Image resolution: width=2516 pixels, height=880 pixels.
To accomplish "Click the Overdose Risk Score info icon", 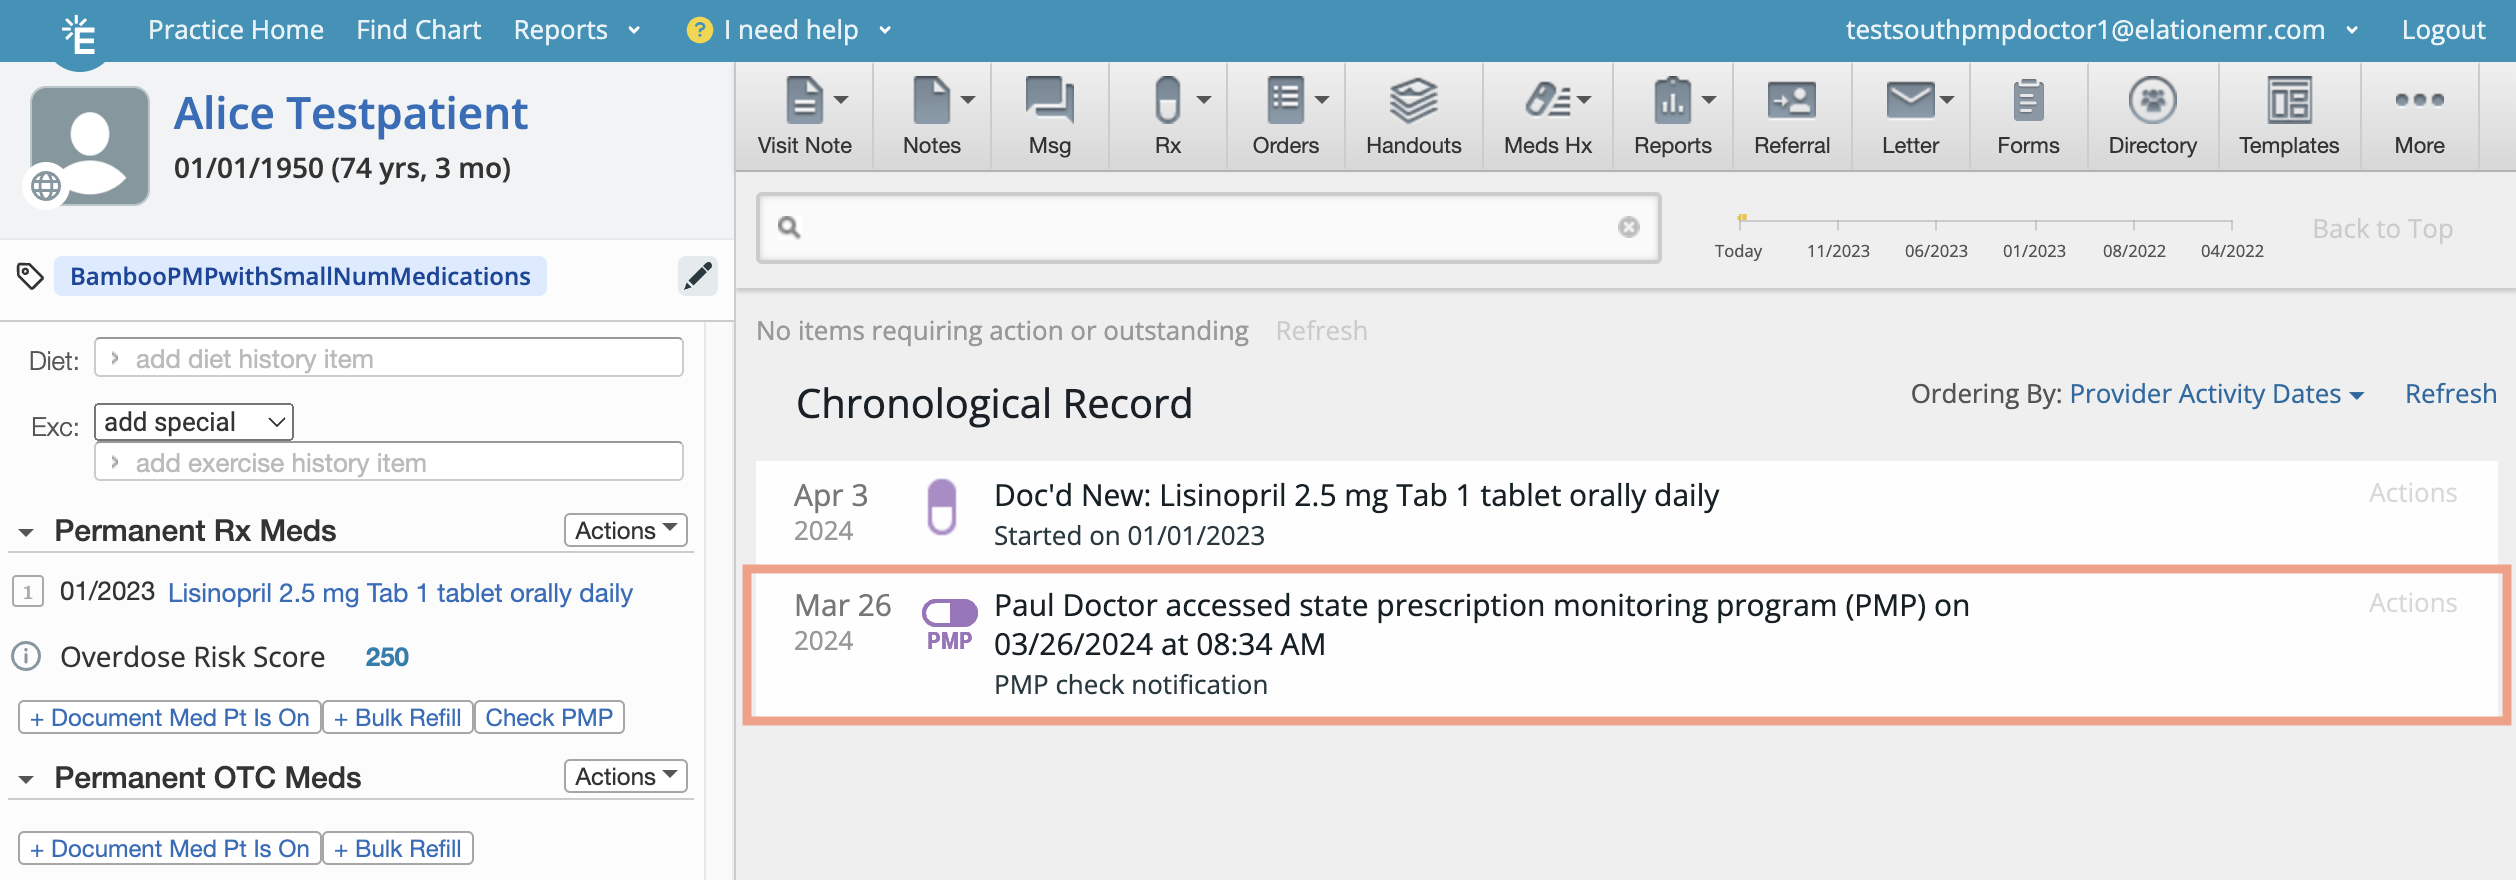I will [26, 657].
